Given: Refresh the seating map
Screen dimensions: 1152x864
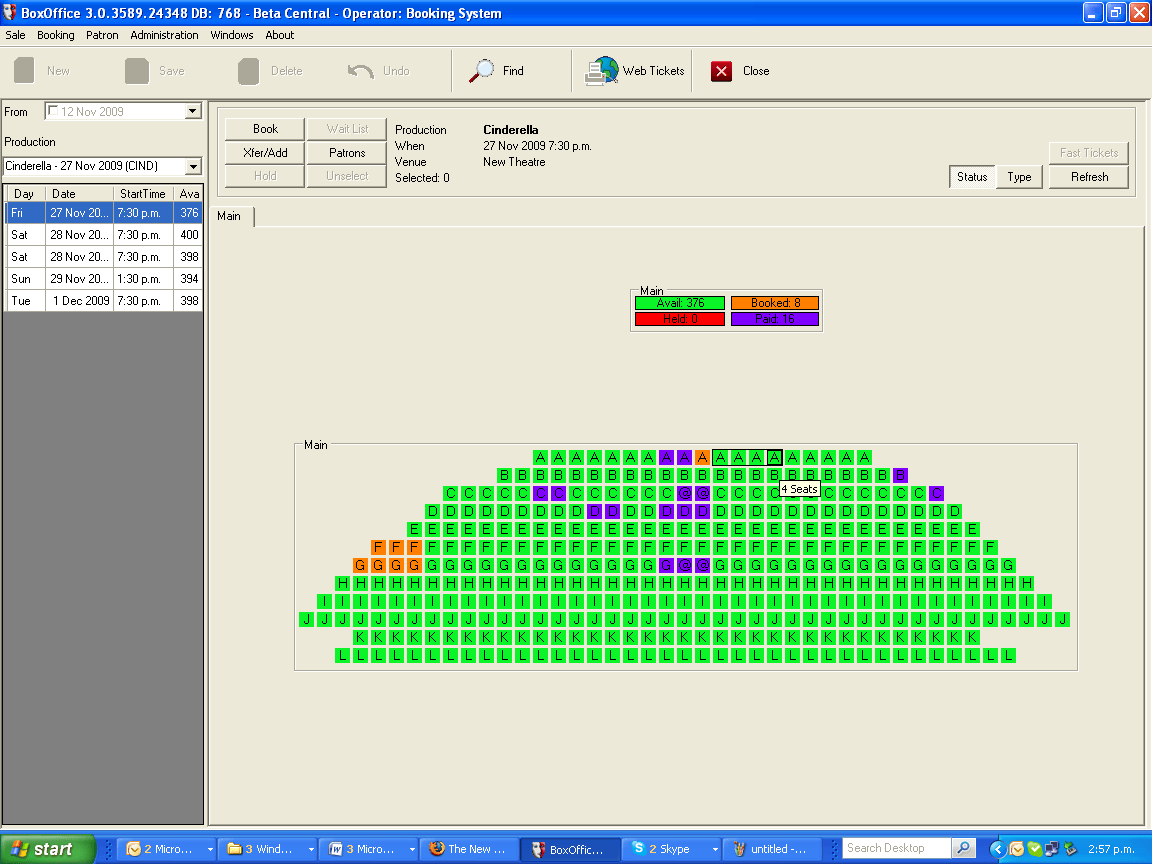Looking at the screenshot, I should (x=1088, y=176).
